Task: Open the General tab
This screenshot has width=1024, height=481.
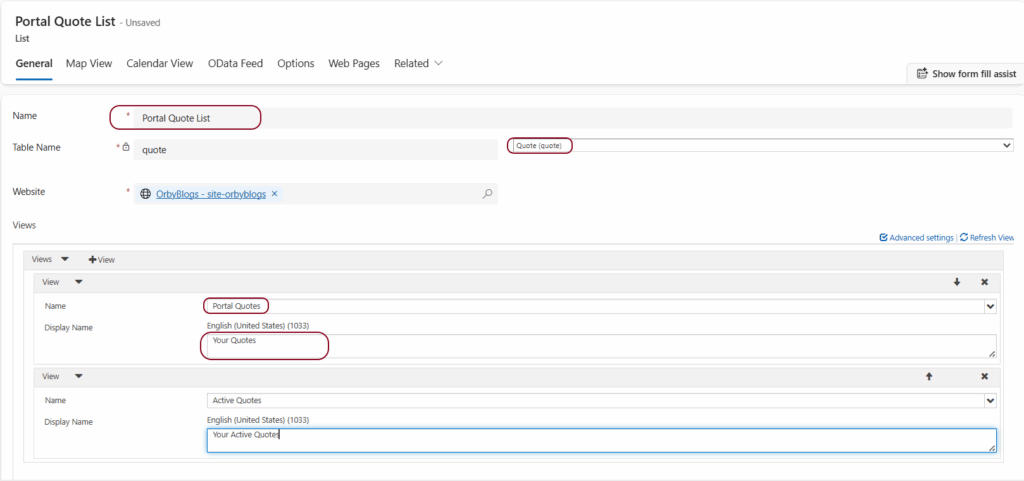Action: point(34,63)
